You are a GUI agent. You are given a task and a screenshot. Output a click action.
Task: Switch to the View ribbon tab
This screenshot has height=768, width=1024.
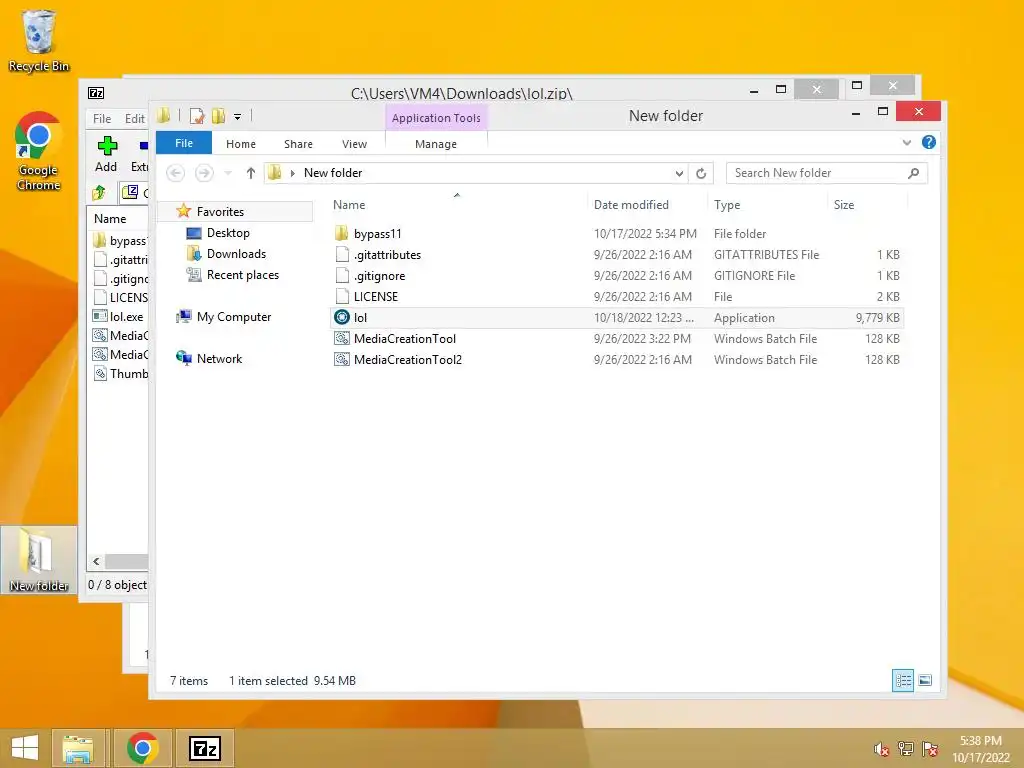355,144
